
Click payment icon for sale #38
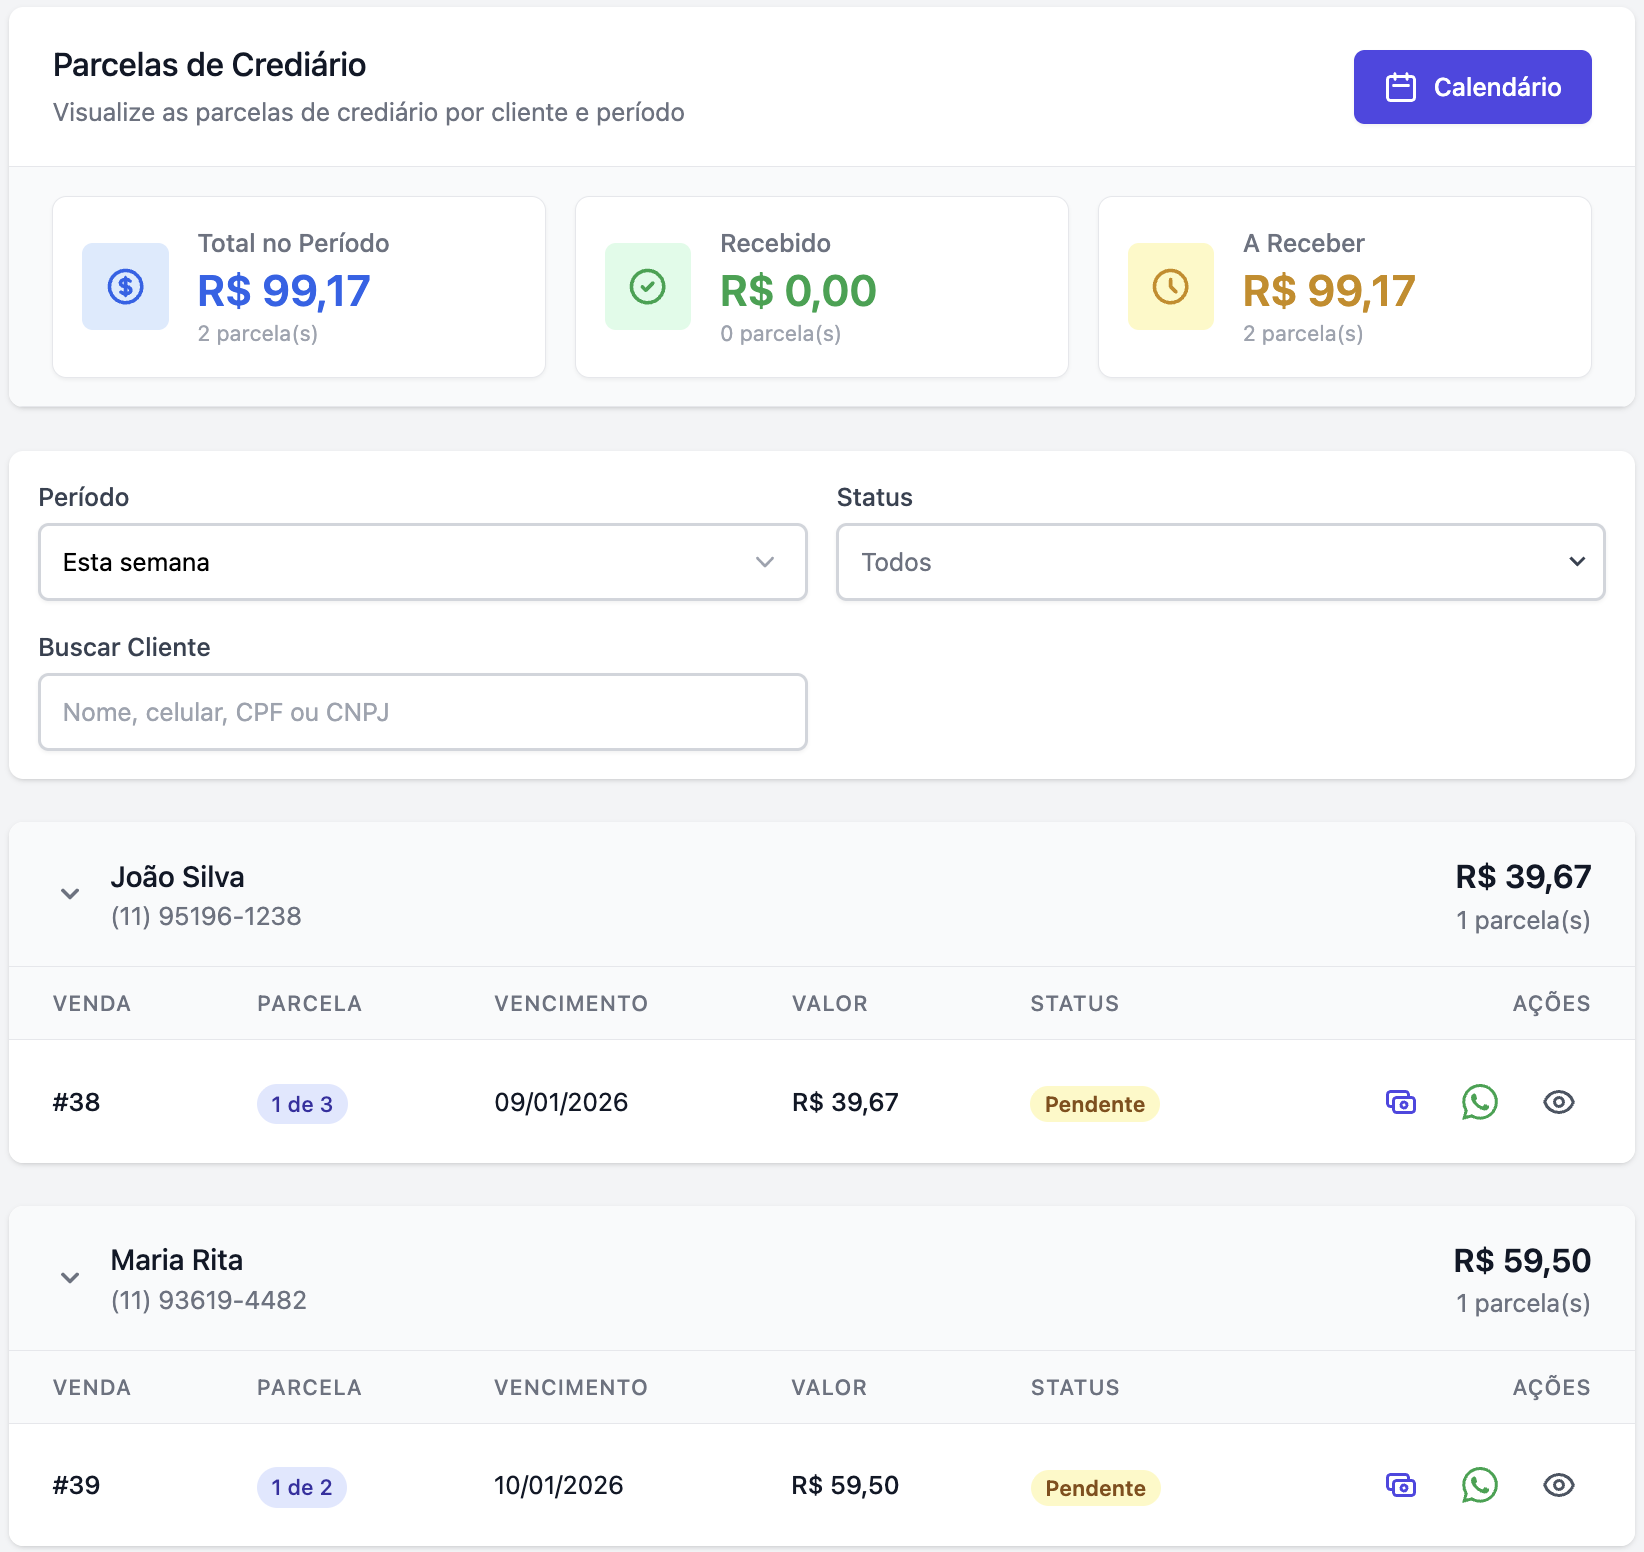[x=1401, y=1102]
